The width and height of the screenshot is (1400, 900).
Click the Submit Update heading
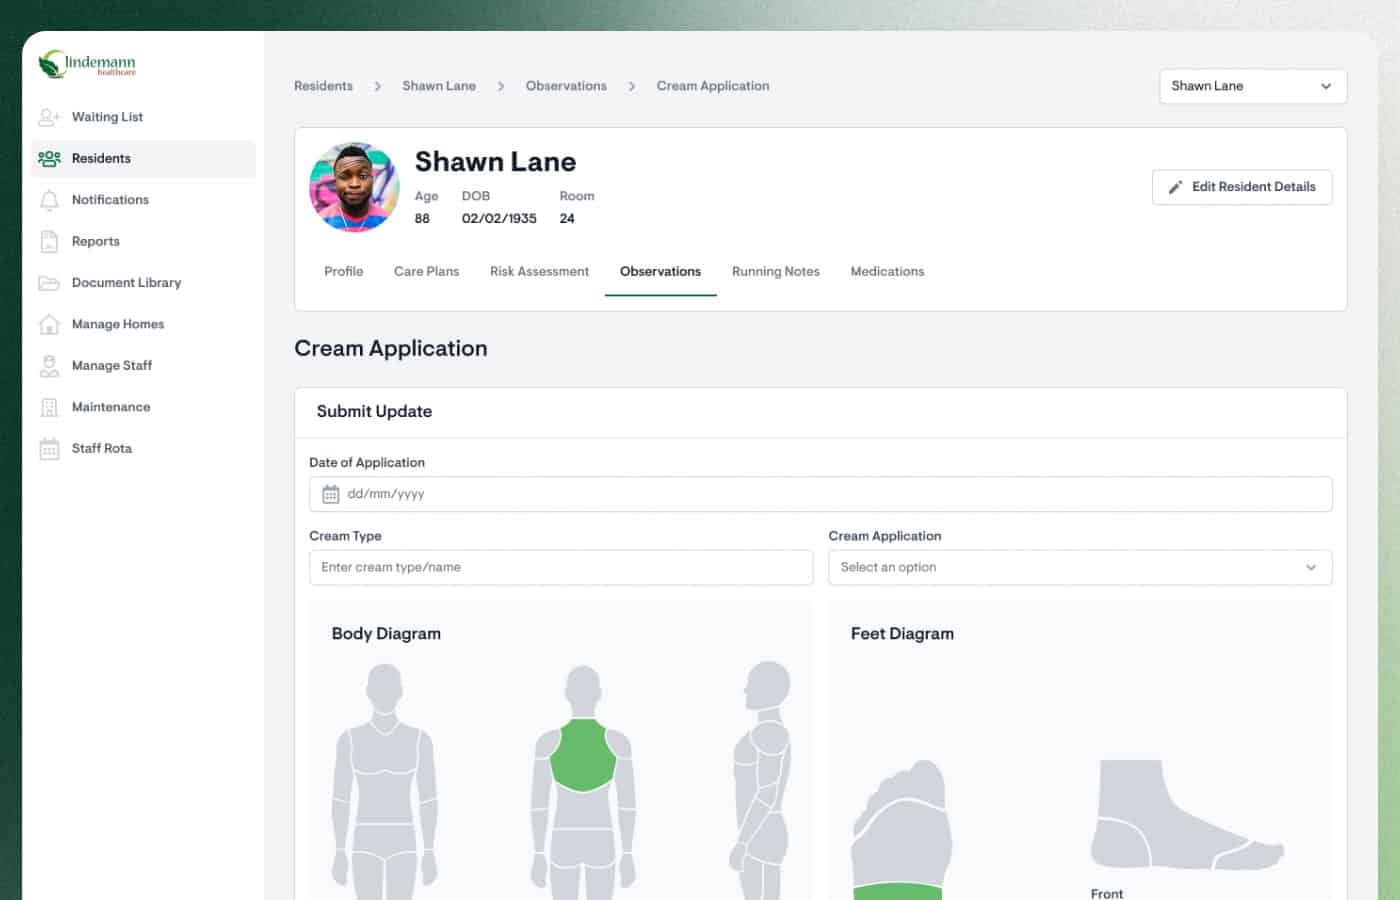point(374,411)
